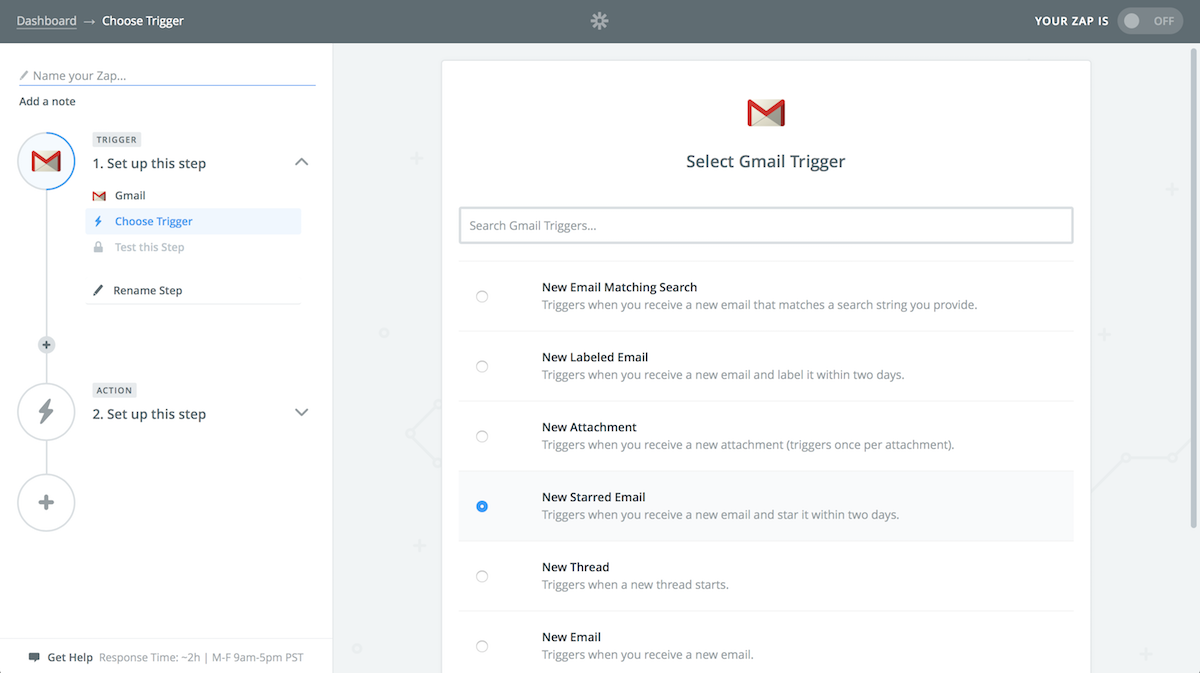Focus the Name your Zap field
The height and width of the screenshot is (673, 1200).
coord(167,75)
